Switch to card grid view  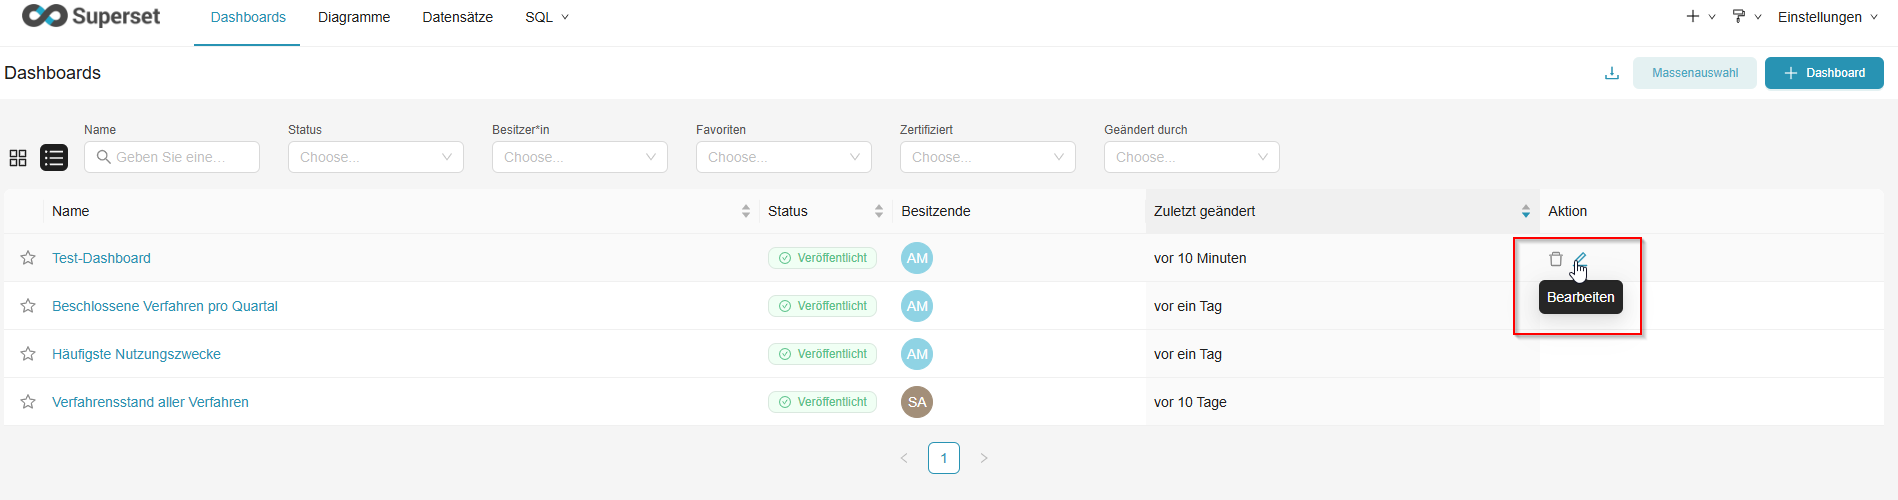pyautogui.click(x=18, y=158)
